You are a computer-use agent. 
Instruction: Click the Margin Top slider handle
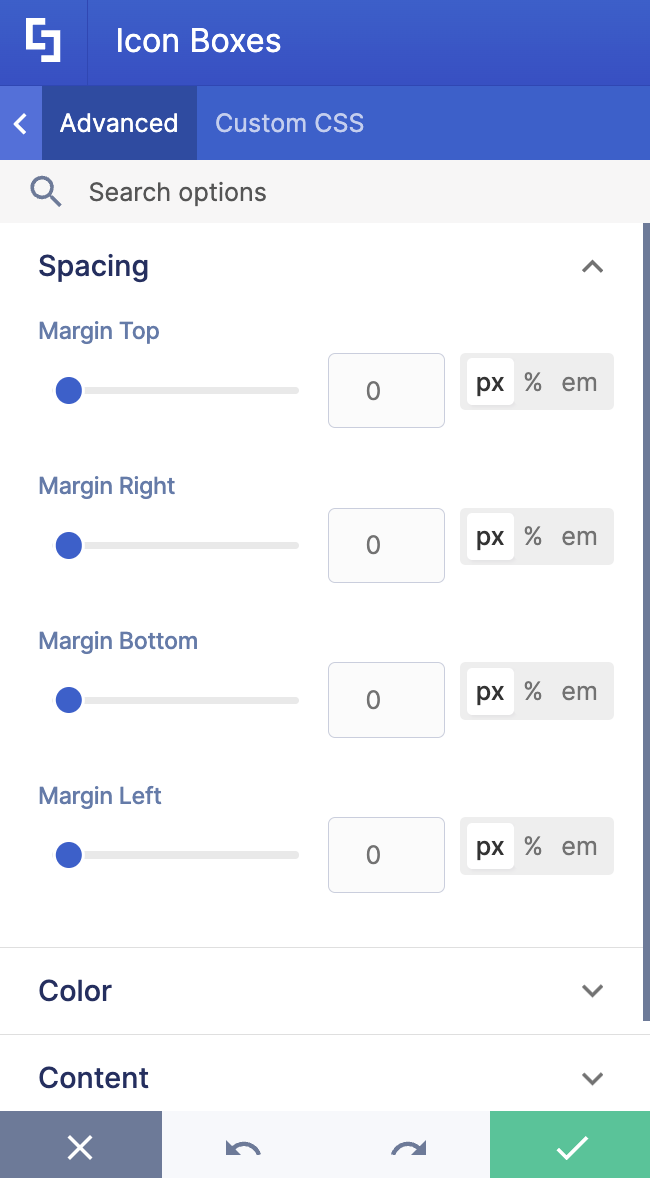[68, 391]
